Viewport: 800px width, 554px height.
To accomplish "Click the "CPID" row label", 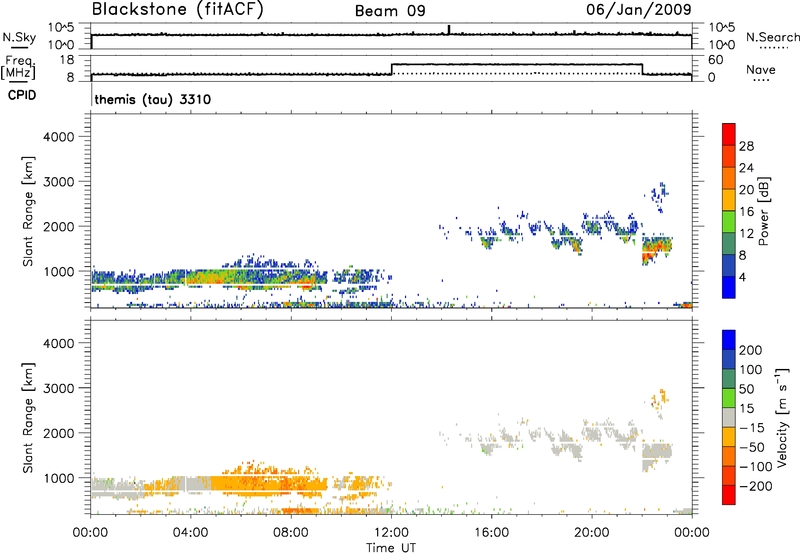I will point(22,95).
